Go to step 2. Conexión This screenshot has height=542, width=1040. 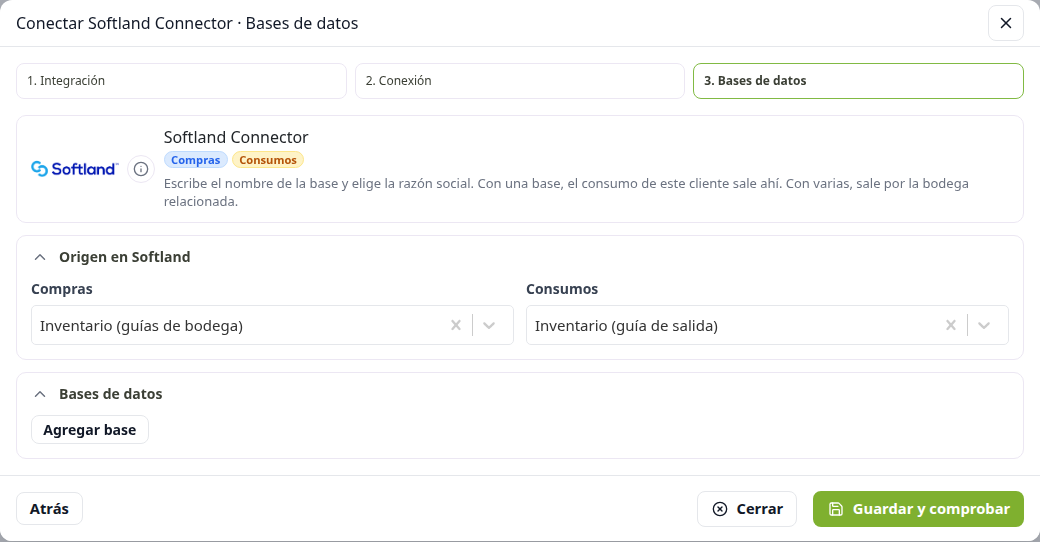[519, 81]
